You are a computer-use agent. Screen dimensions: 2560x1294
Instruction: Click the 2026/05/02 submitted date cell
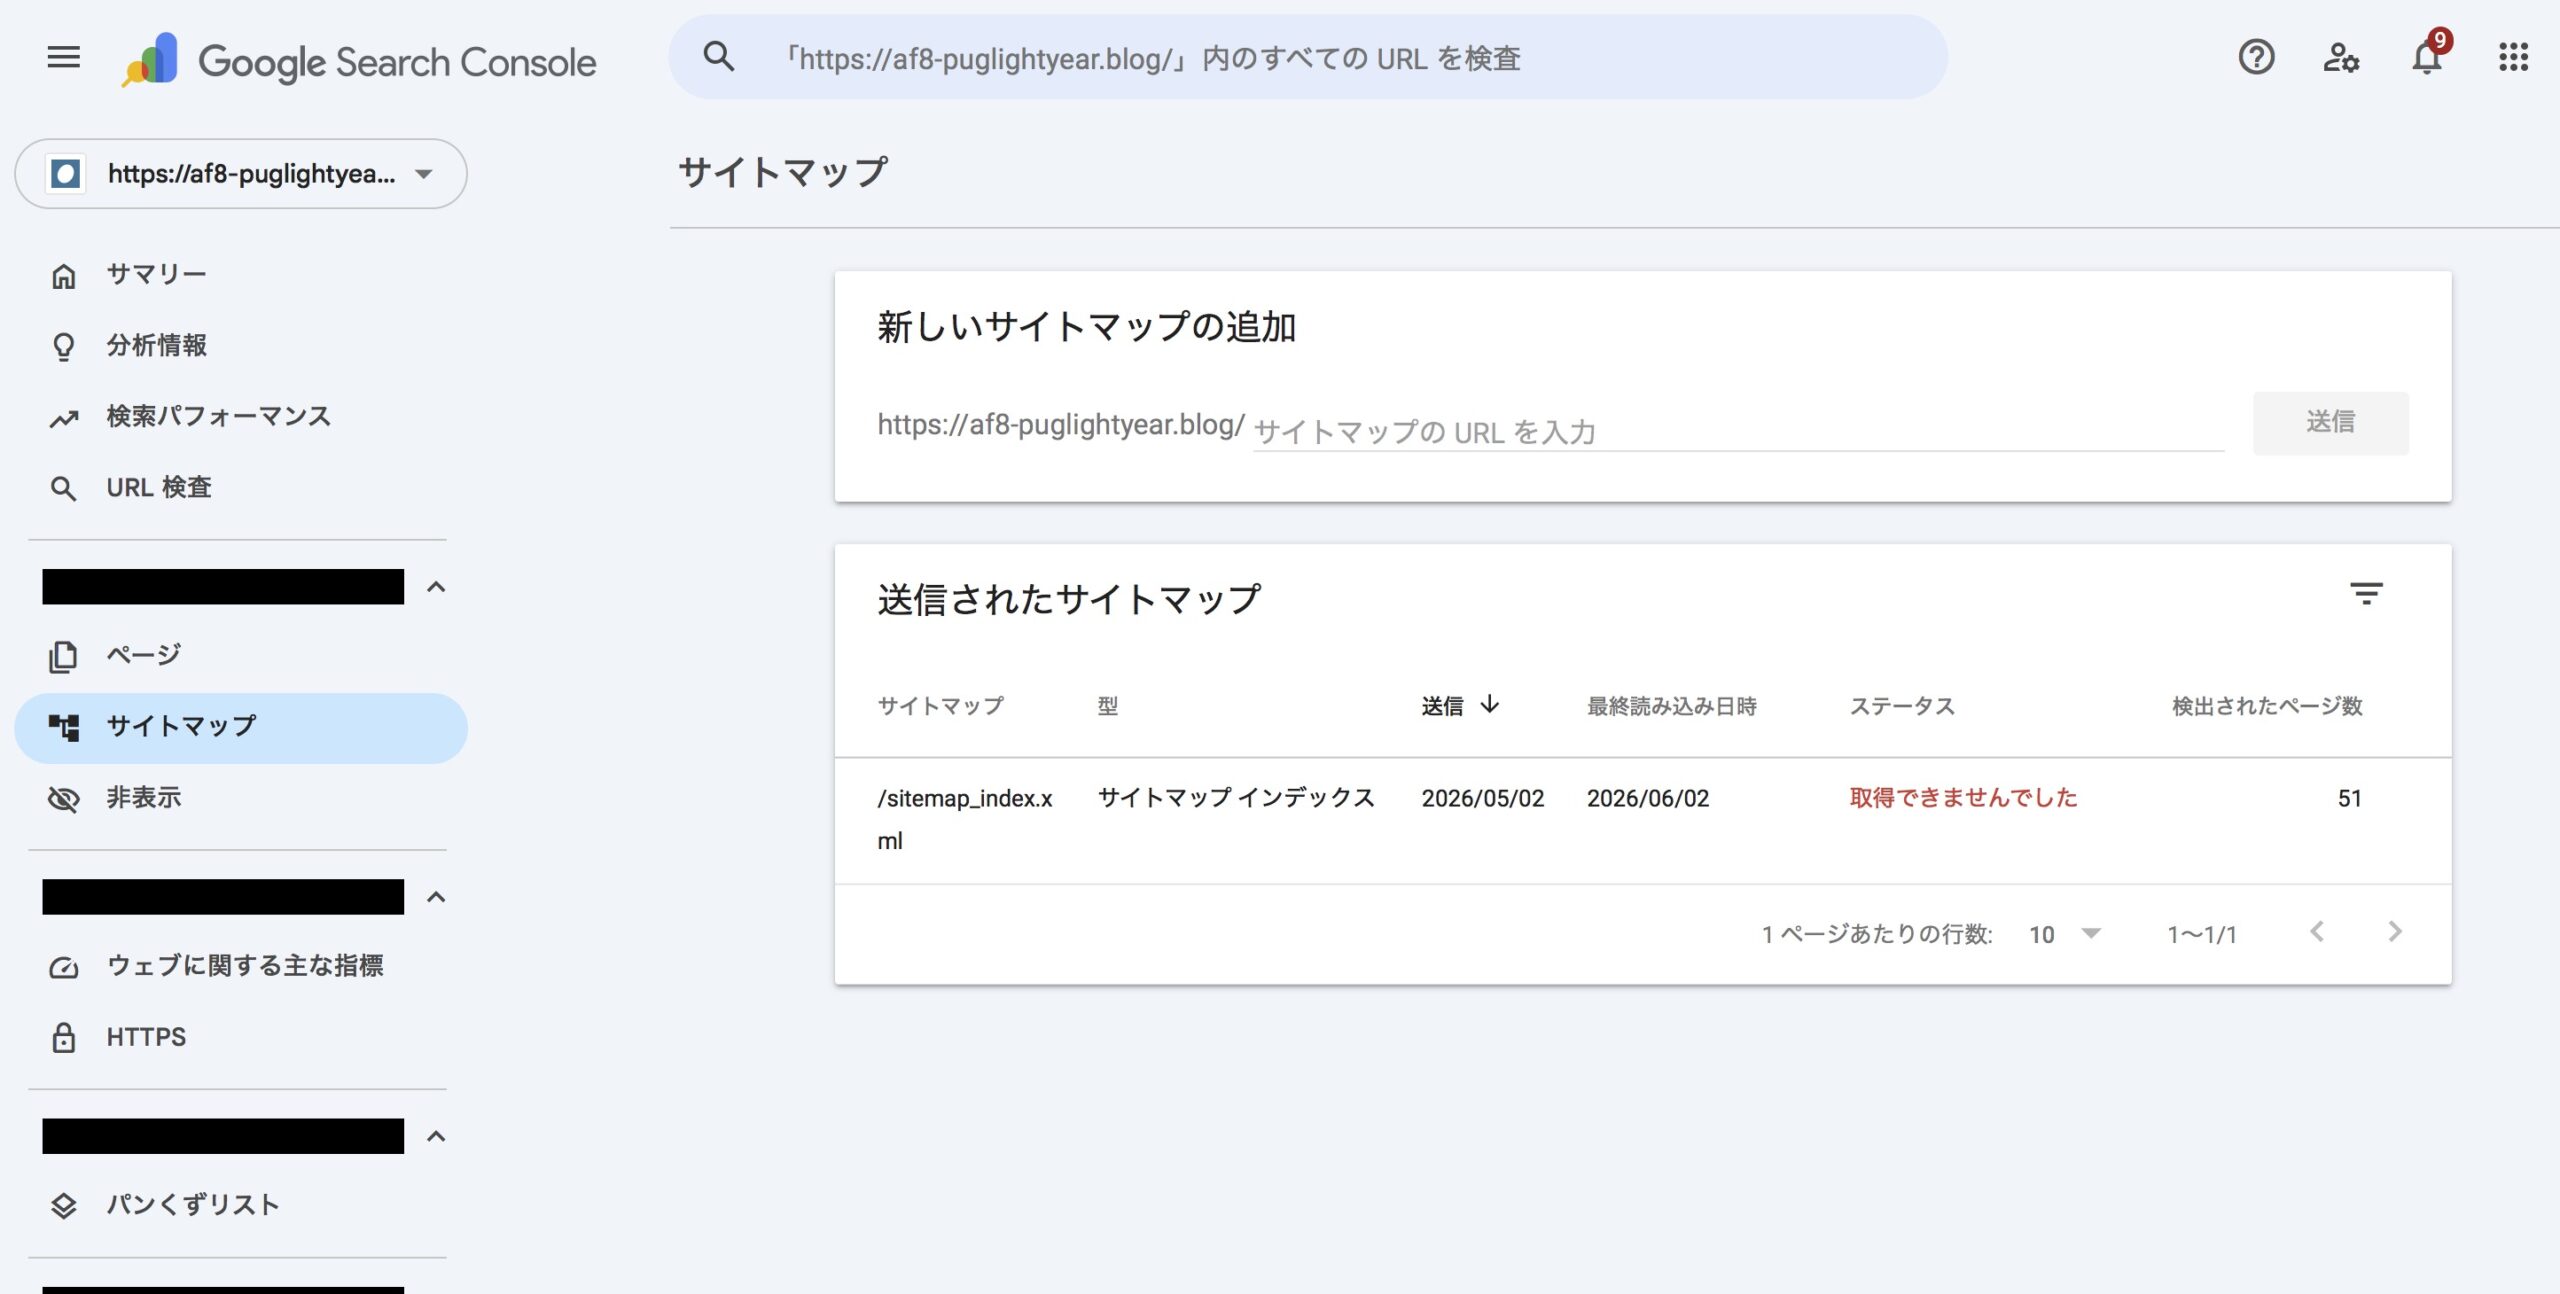point(1483,798)
